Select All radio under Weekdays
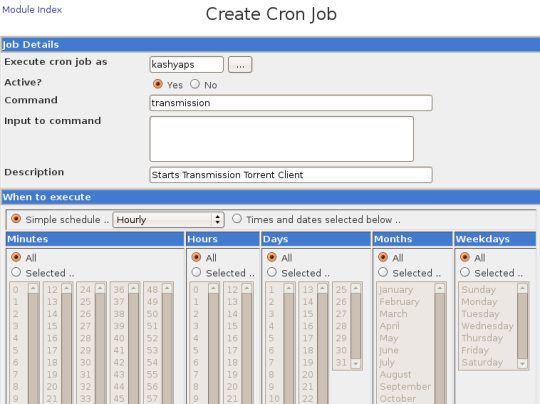Image resolution: width=540 pixels, height=404 pixels. (465, 257)
